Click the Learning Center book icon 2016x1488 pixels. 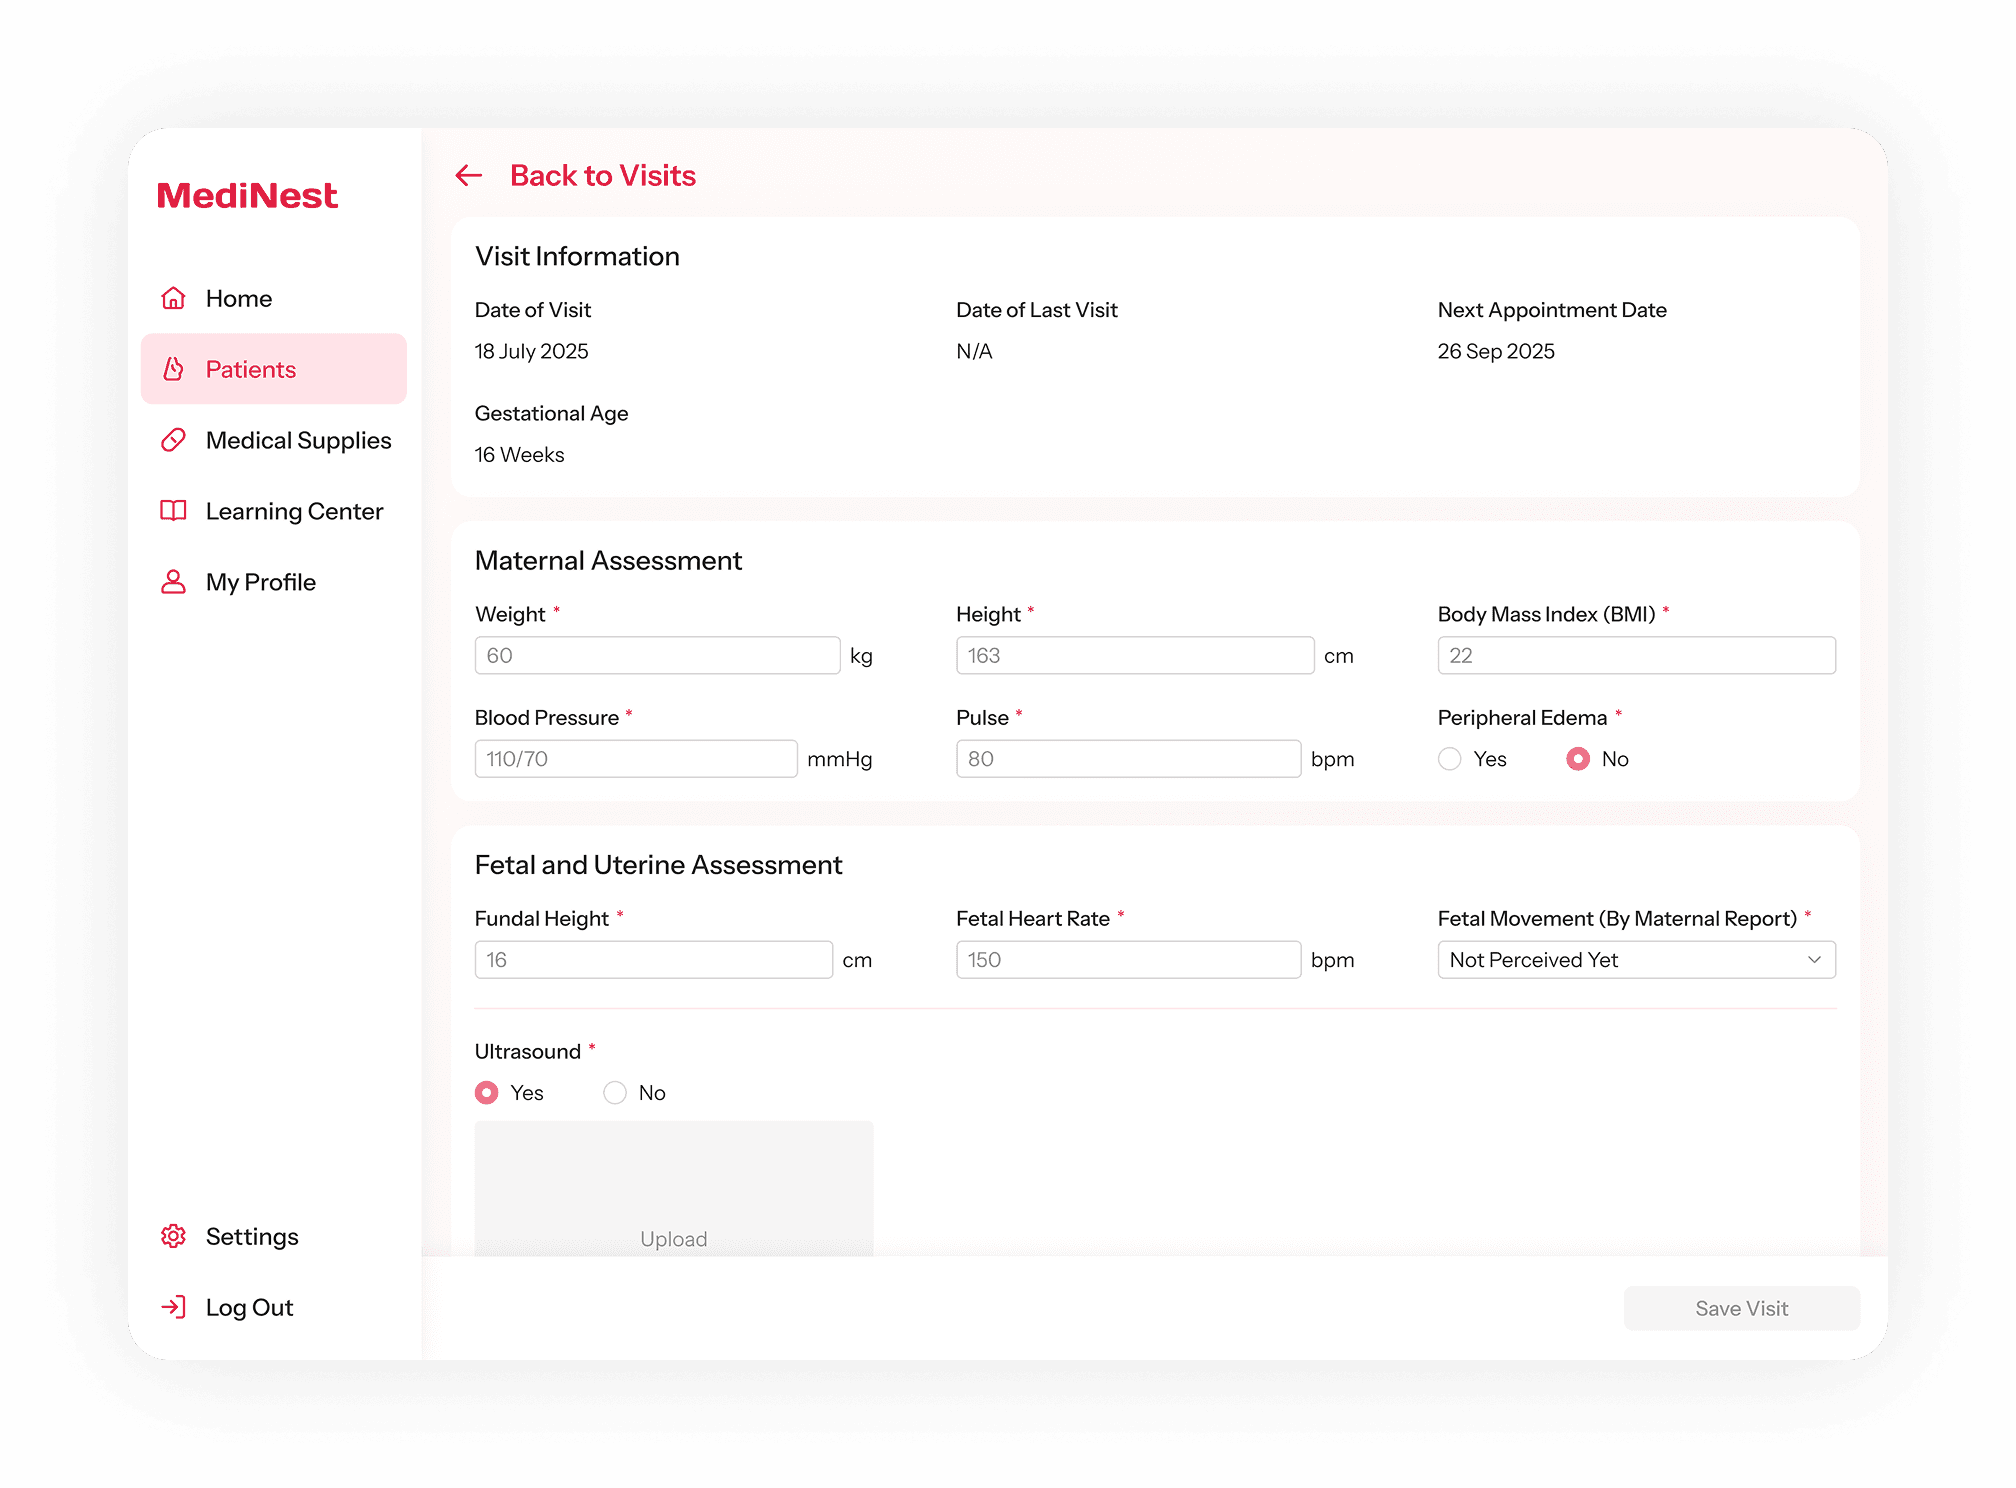174,511
